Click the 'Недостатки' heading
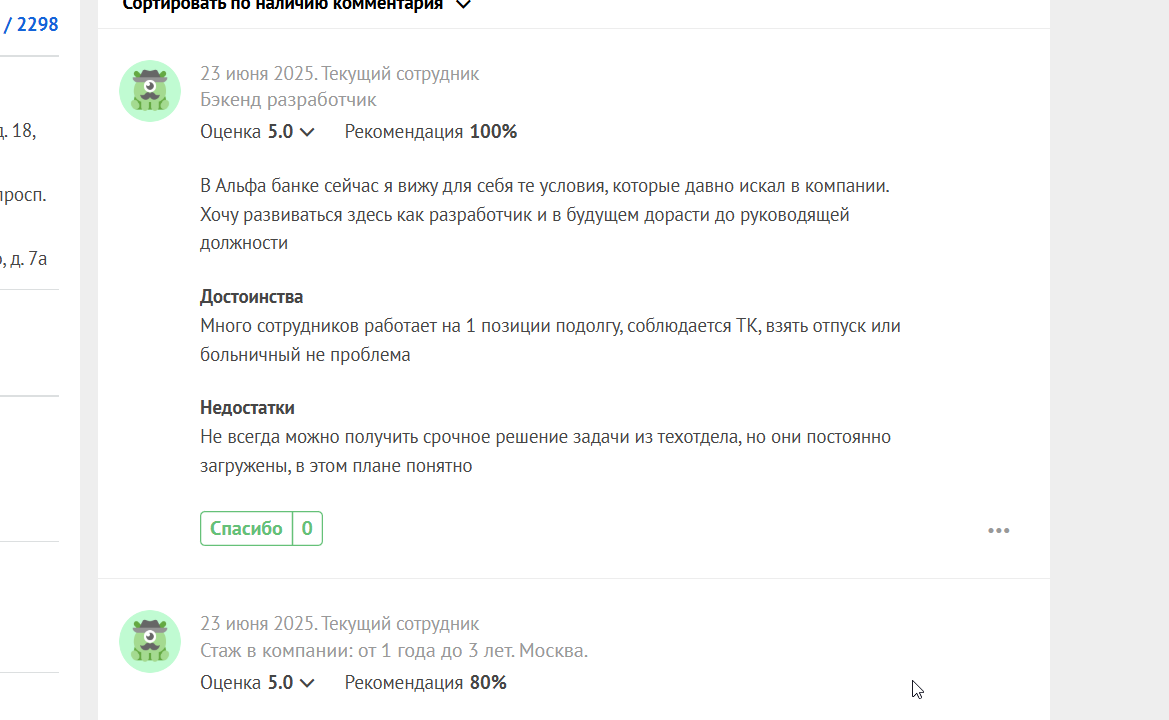 [x=247, y=408]
